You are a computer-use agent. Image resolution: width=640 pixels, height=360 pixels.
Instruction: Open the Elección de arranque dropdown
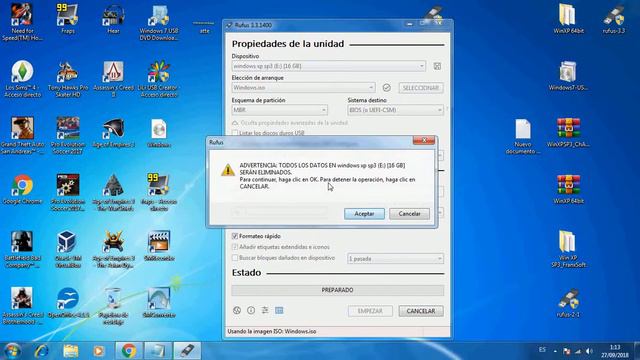point(303,87)
